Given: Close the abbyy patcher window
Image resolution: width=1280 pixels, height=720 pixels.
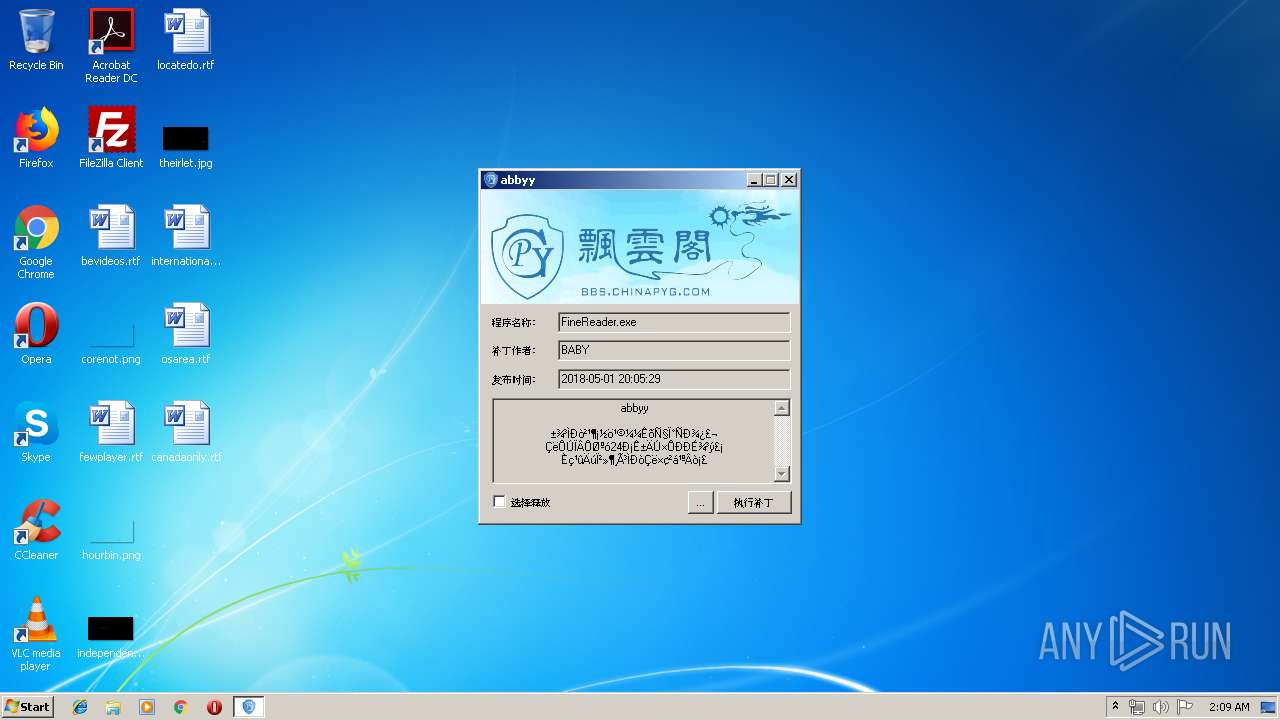Looking at the screenshot, I should pos(789,180).
